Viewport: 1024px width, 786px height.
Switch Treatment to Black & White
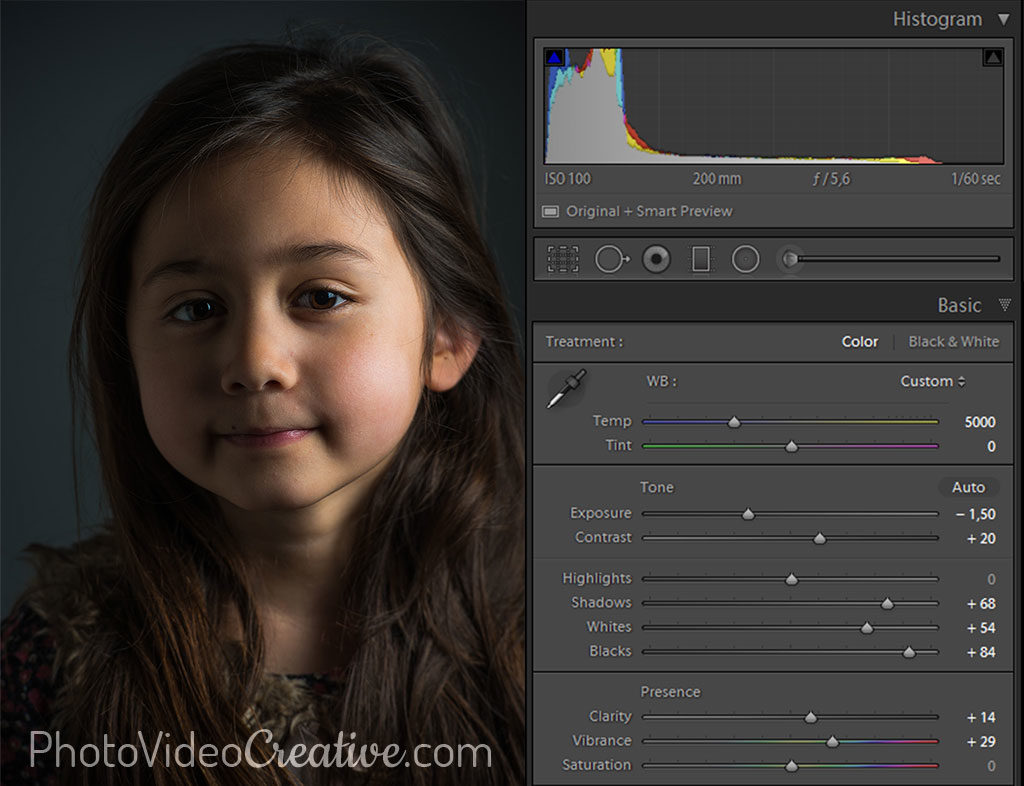(954, 341)
